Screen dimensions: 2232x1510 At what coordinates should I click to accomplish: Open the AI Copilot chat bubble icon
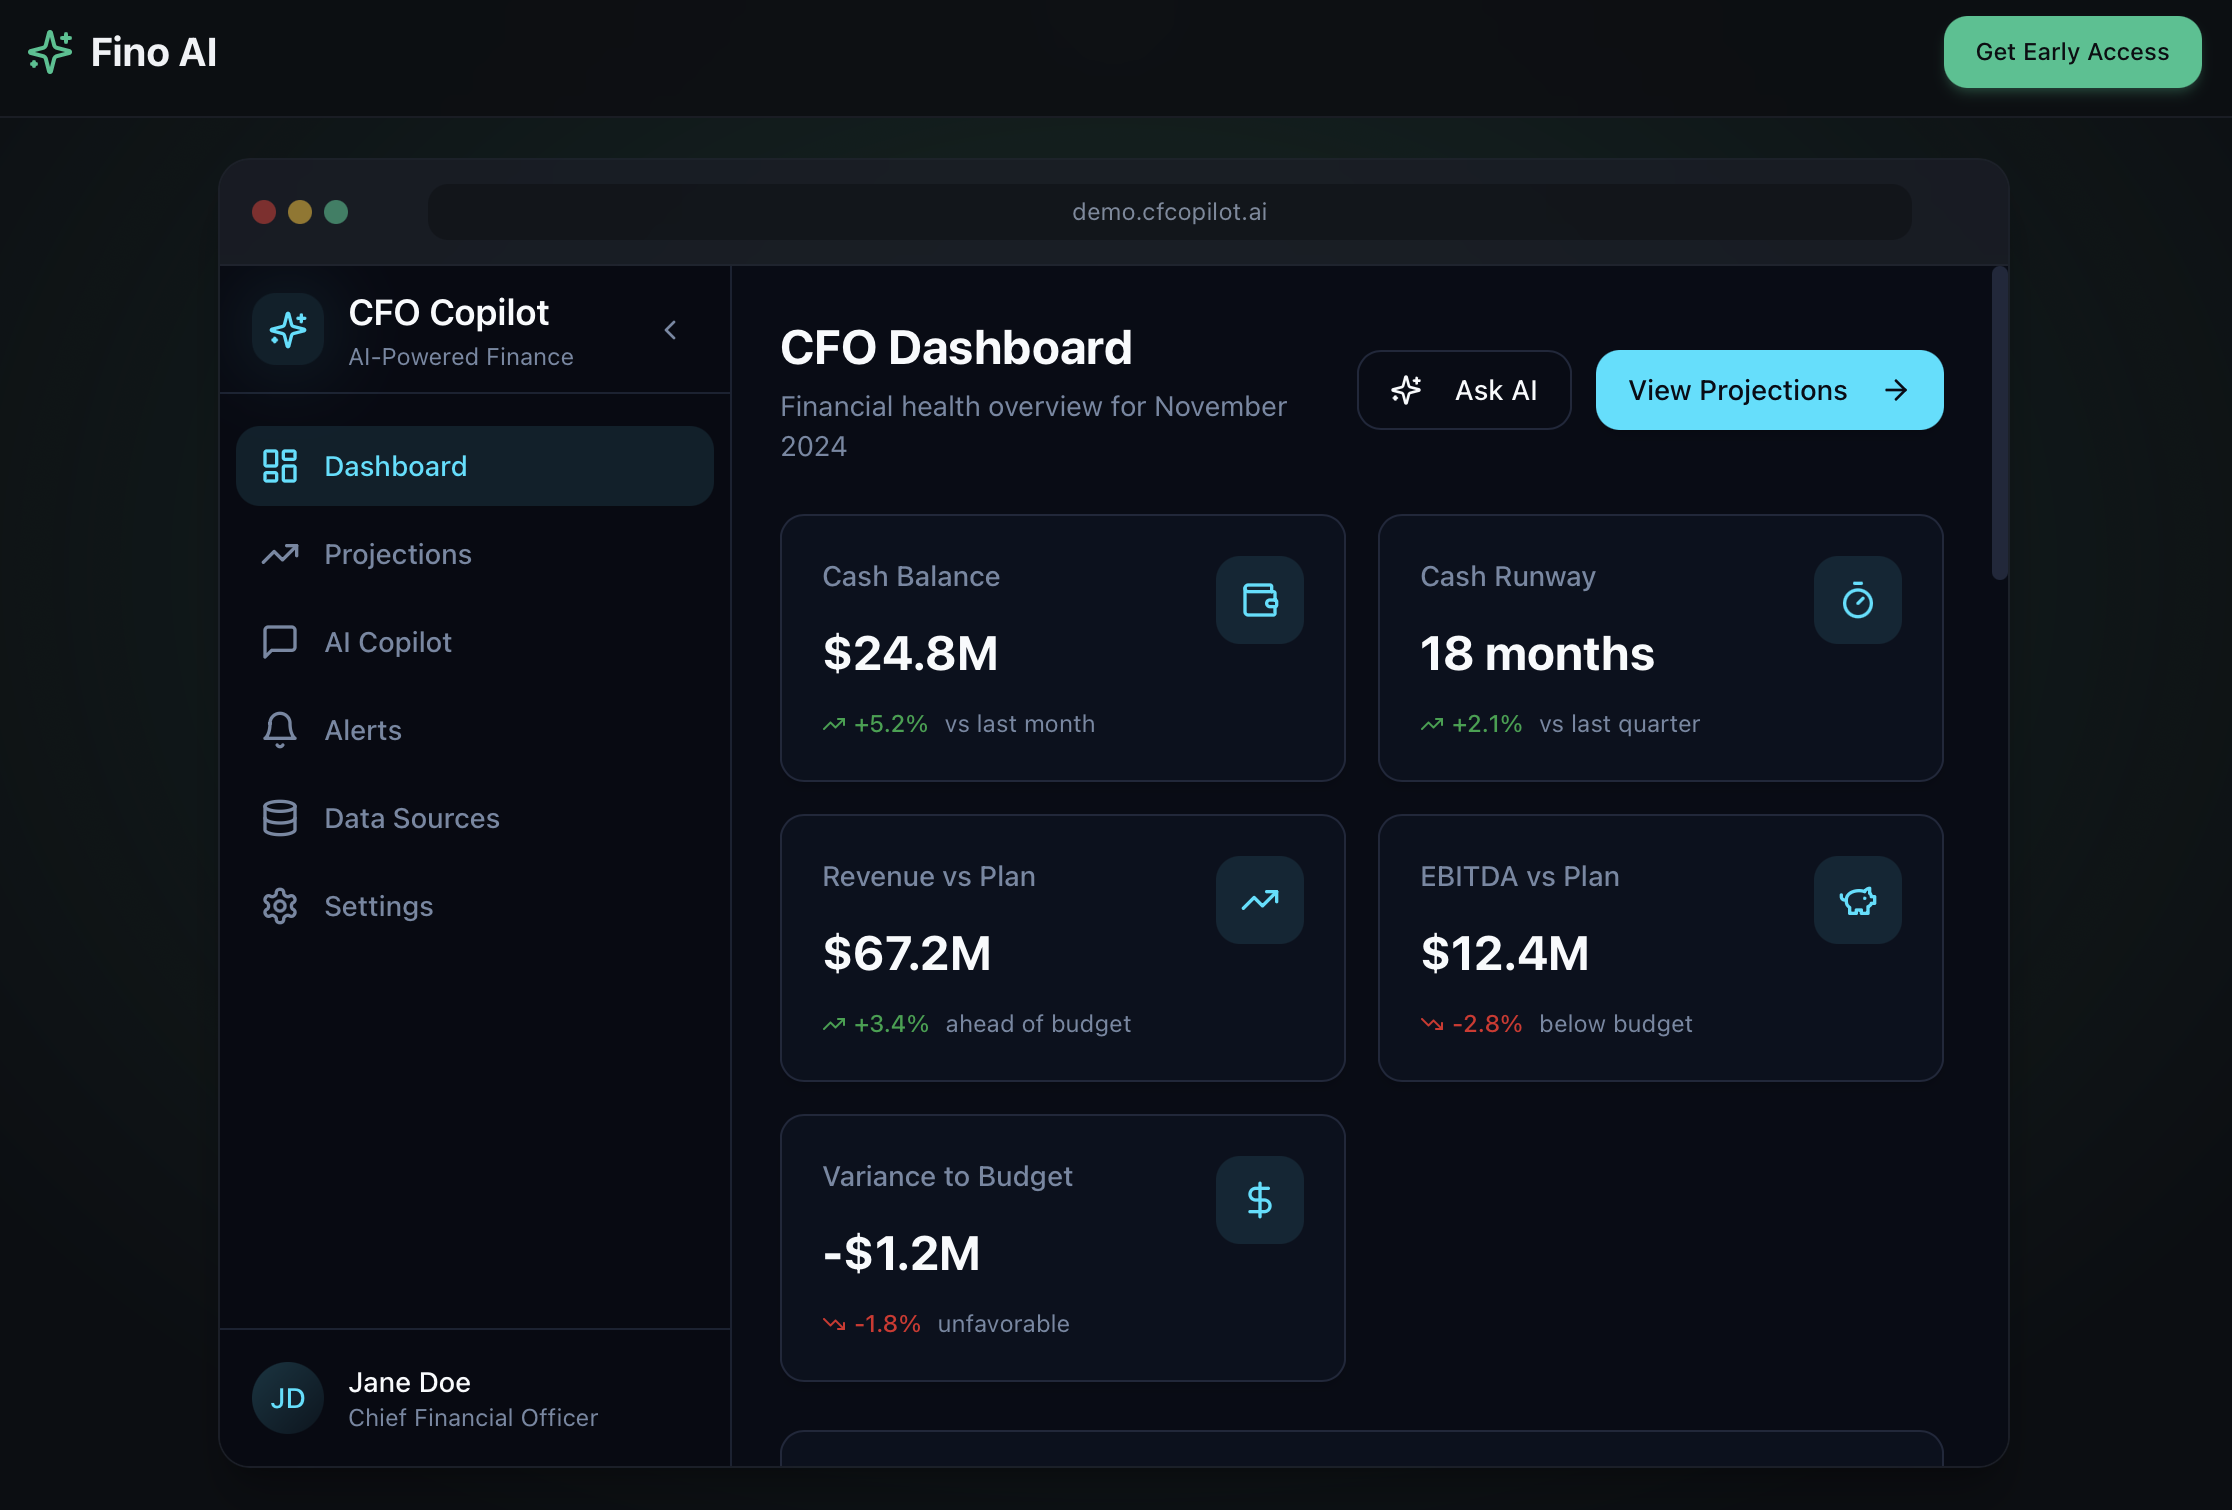click(280, 641)
